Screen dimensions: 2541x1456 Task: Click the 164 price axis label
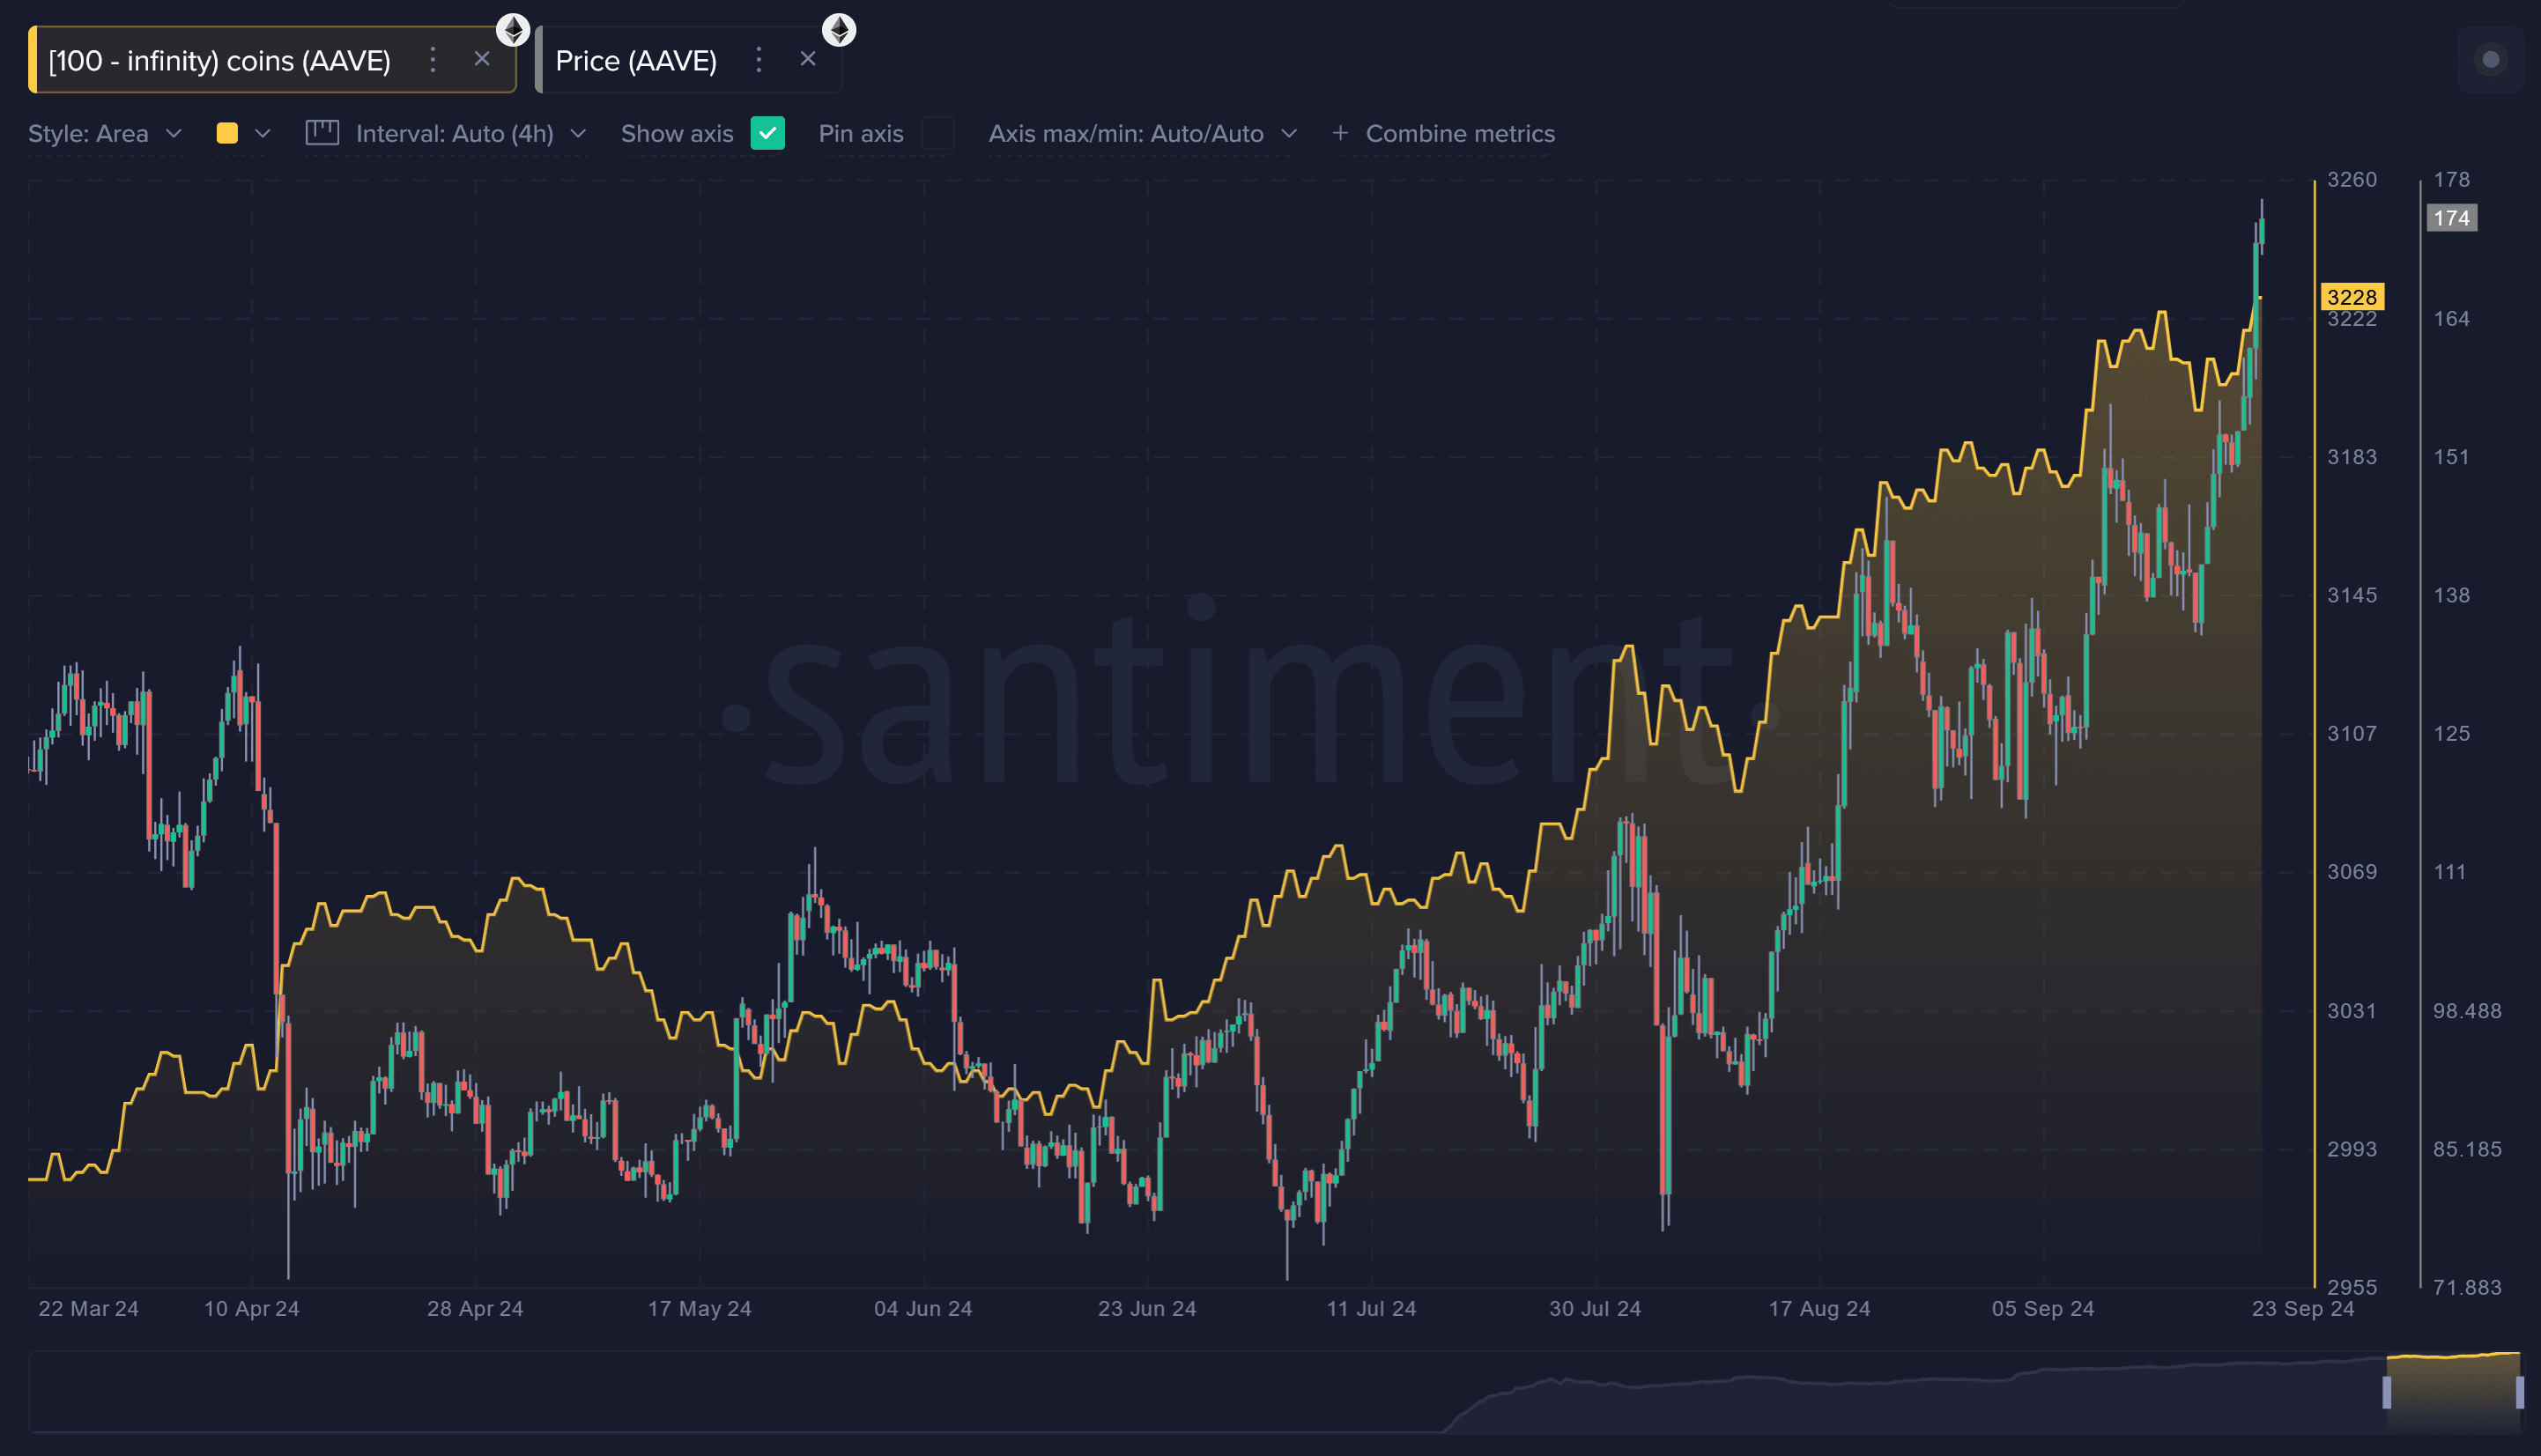click(2451, 319)
